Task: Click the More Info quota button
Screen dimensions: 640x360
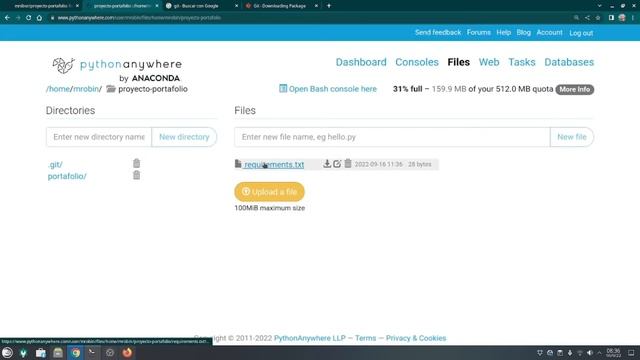Action: pyautogui.click(x=575, y=89)
